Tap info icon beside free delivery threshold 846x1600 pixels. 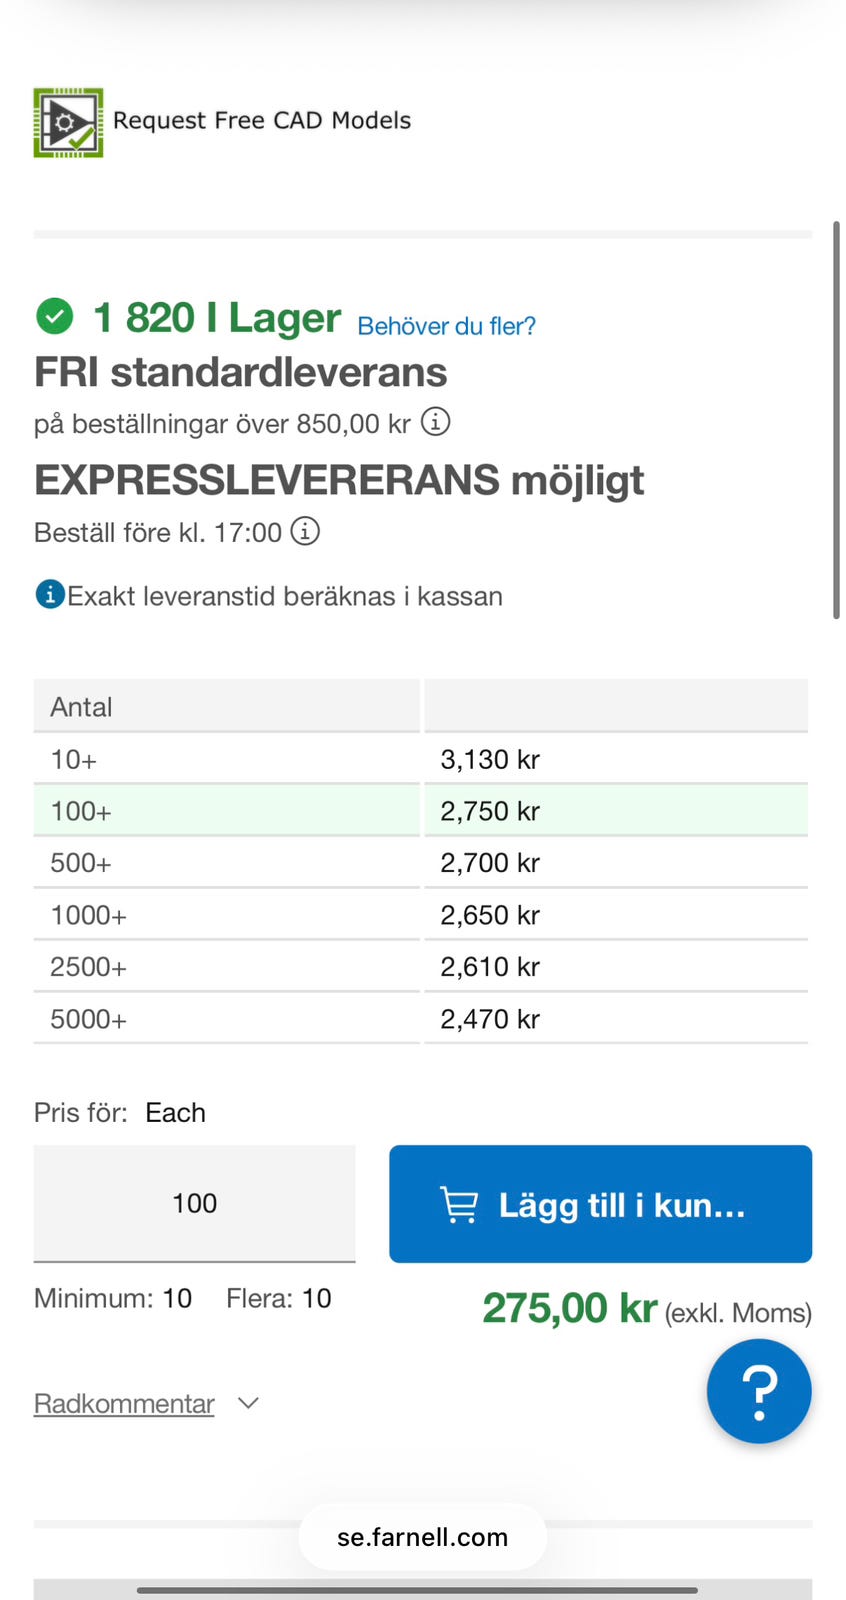tap(435, 422)
